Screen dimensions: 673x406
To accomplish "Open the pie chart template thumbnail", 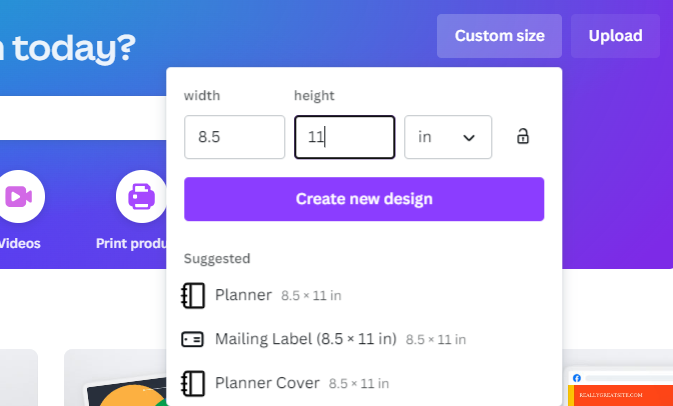I will [x=115, y=378].
